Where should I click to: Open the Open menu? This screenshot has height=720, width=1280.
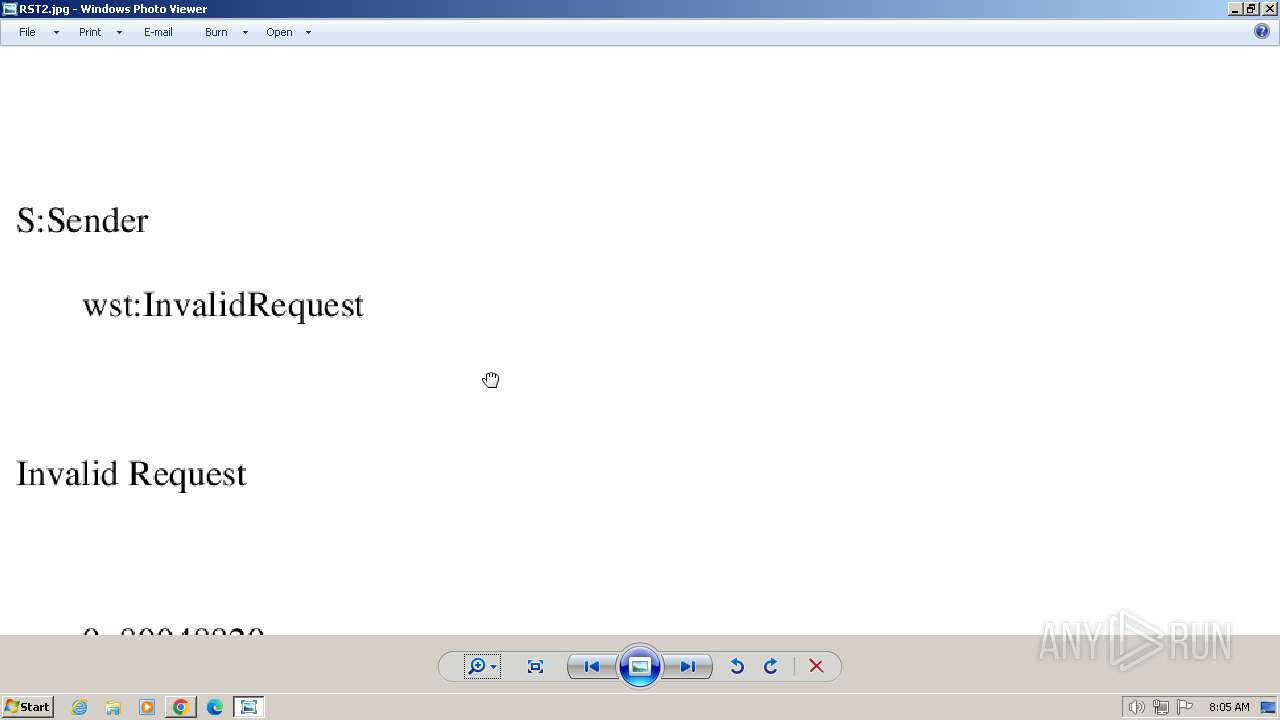tap(279, 32)
